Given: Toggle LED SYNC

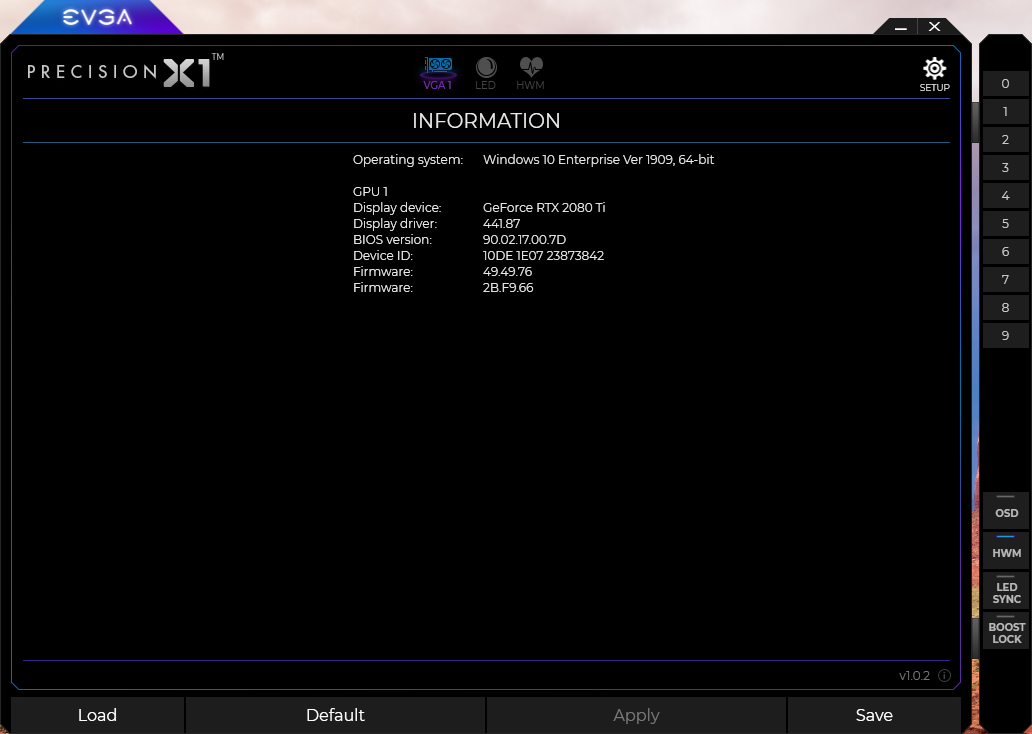Looking at the screenshot, I should 1006,590.
